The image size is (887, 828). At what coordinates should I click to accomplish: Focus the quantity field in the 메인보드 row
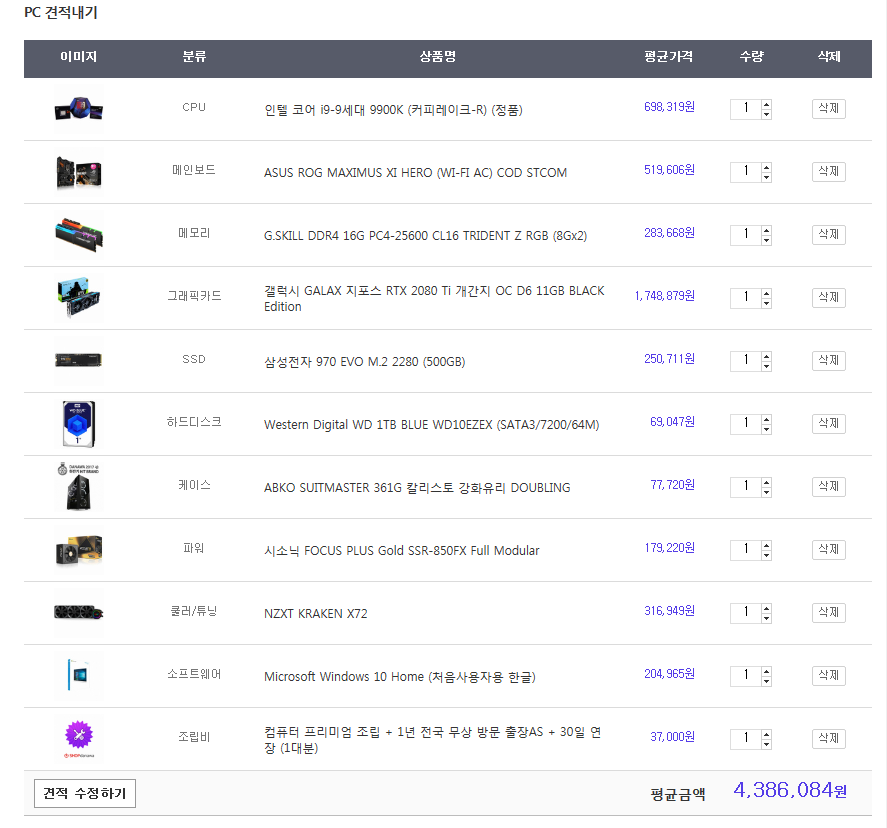coord(746,171)
